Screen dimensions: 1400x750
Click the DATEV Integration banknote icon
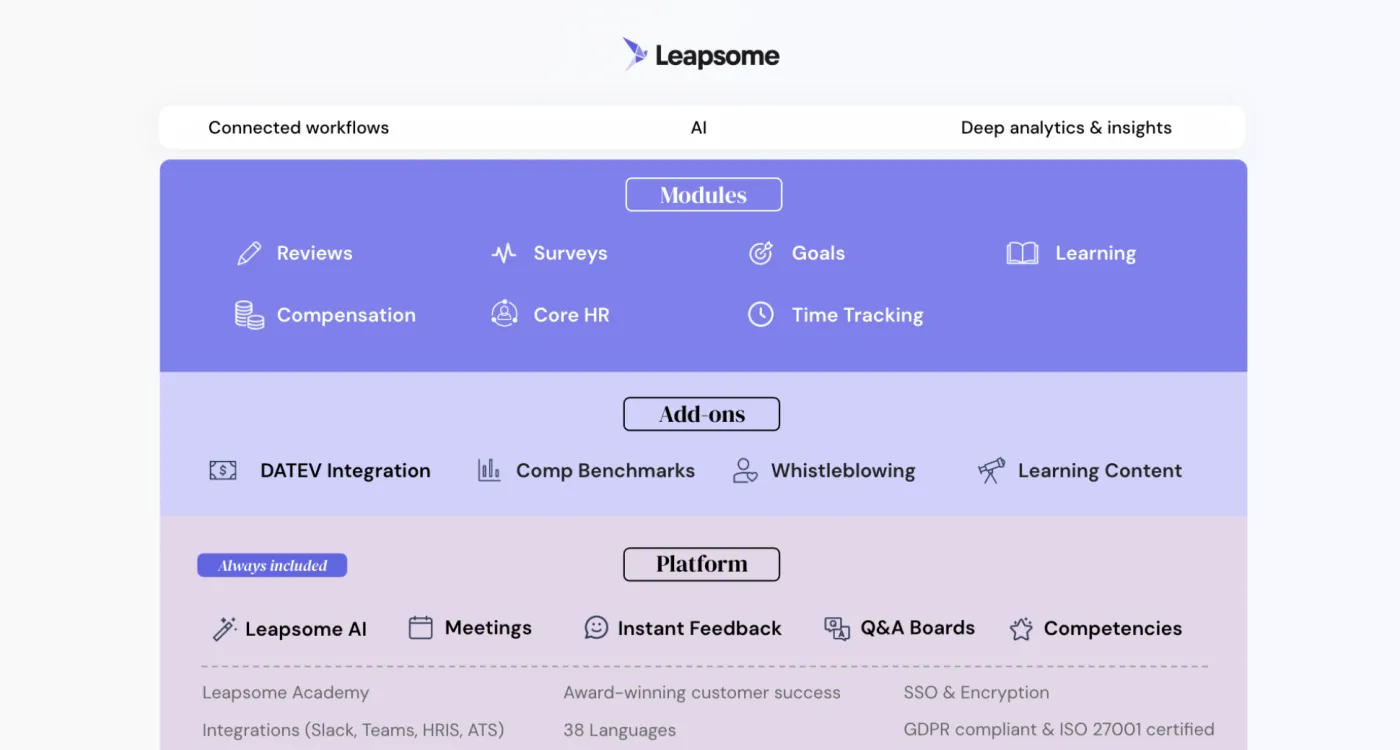point(223,470)
